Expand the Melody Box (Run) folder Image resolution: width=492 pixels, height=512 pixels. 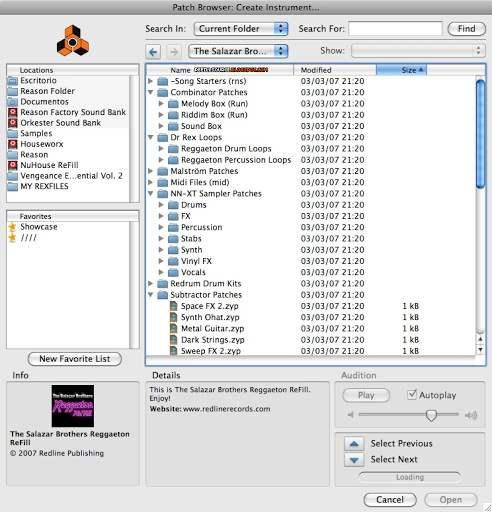(161, 104)
